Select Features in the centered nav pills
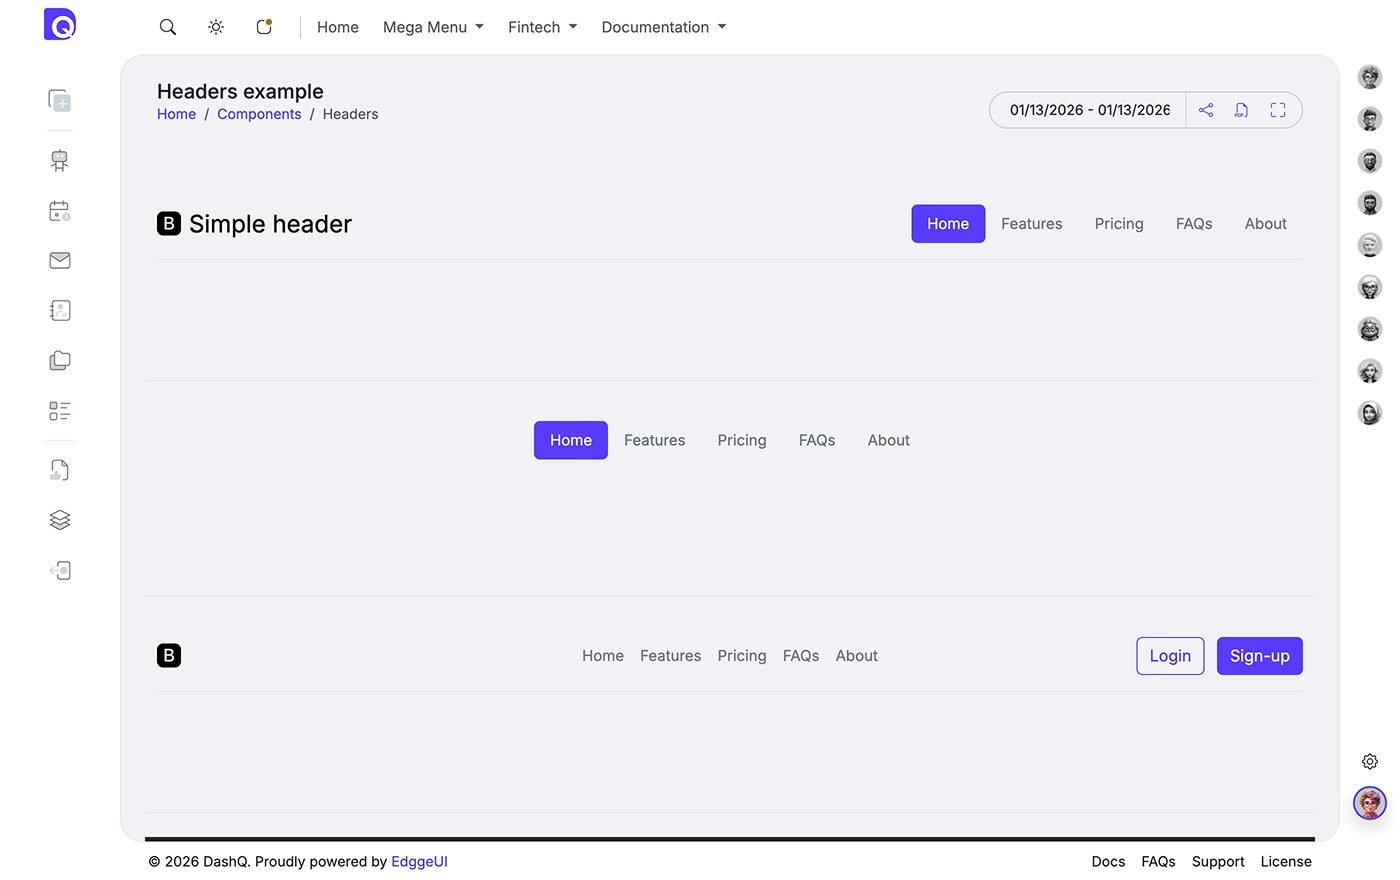The width and height of the screenshot is (1400, 880). [654, 440]
